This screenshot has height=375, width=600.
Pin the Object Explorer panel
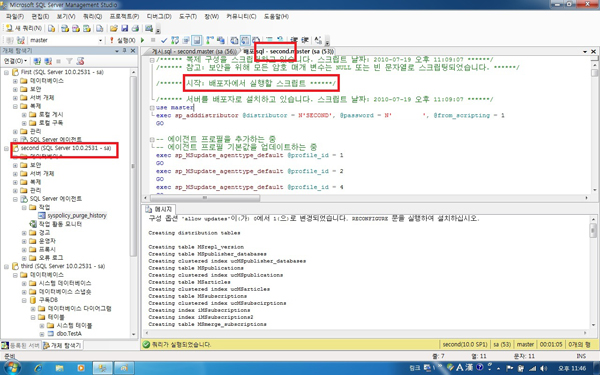coord(125,51)
